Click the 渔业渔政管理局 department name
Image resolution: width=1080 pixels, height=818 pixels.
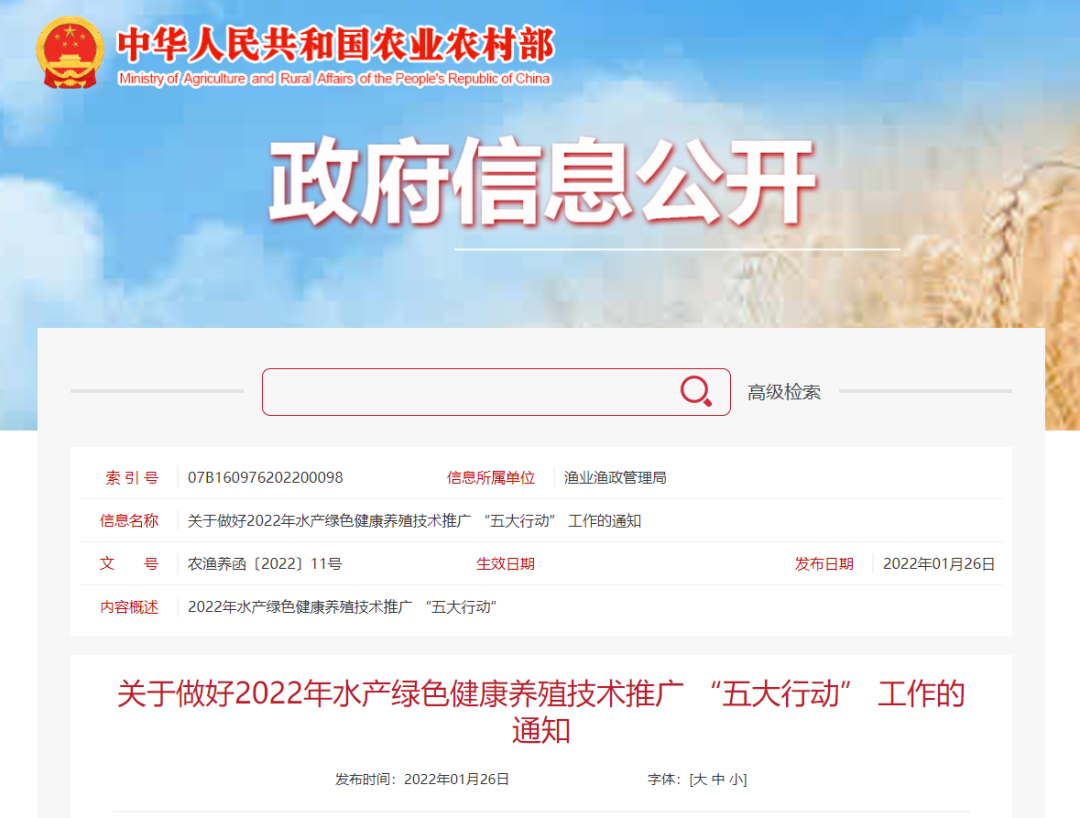pos(615,478)
